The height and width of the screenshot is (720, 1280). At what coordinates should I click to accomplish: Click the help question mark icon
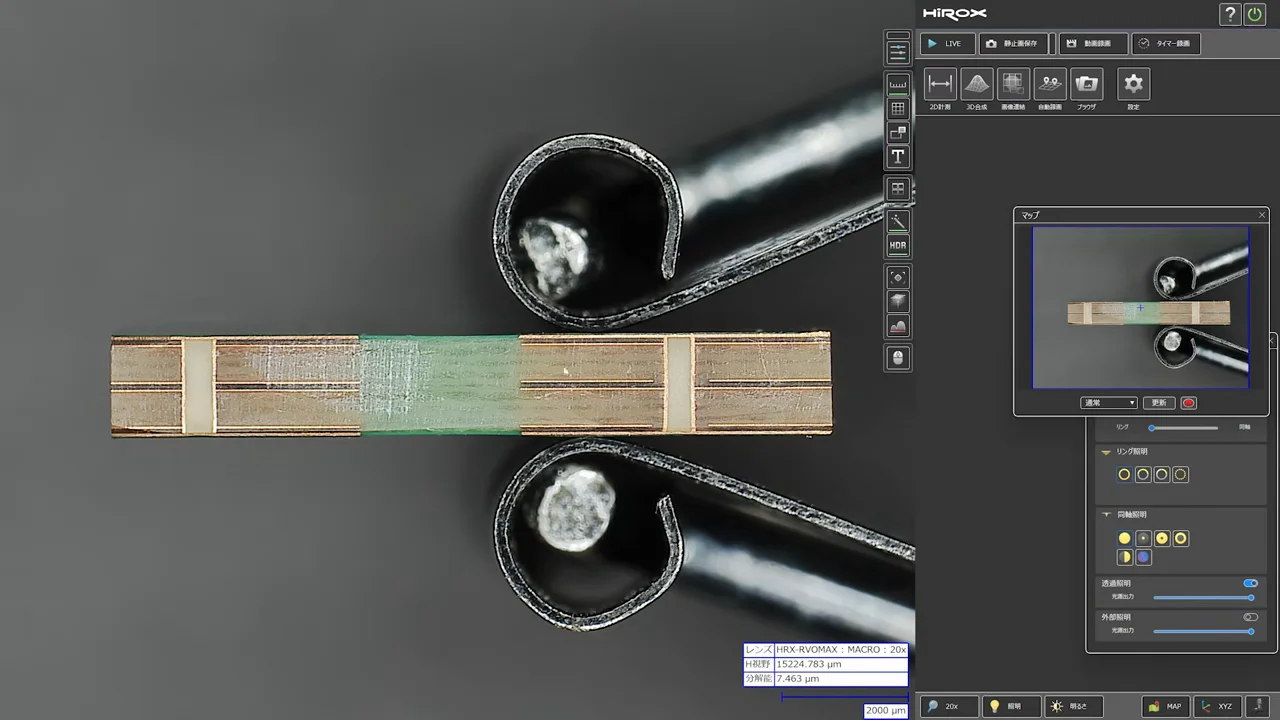pyautogui.click(x=1230, y=14)
